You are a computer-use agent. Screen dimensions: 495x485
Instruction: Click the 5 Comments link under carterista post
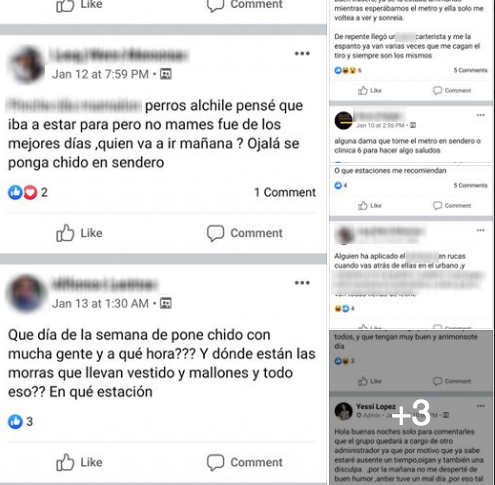pyautogui.click(x=470, y=70)
